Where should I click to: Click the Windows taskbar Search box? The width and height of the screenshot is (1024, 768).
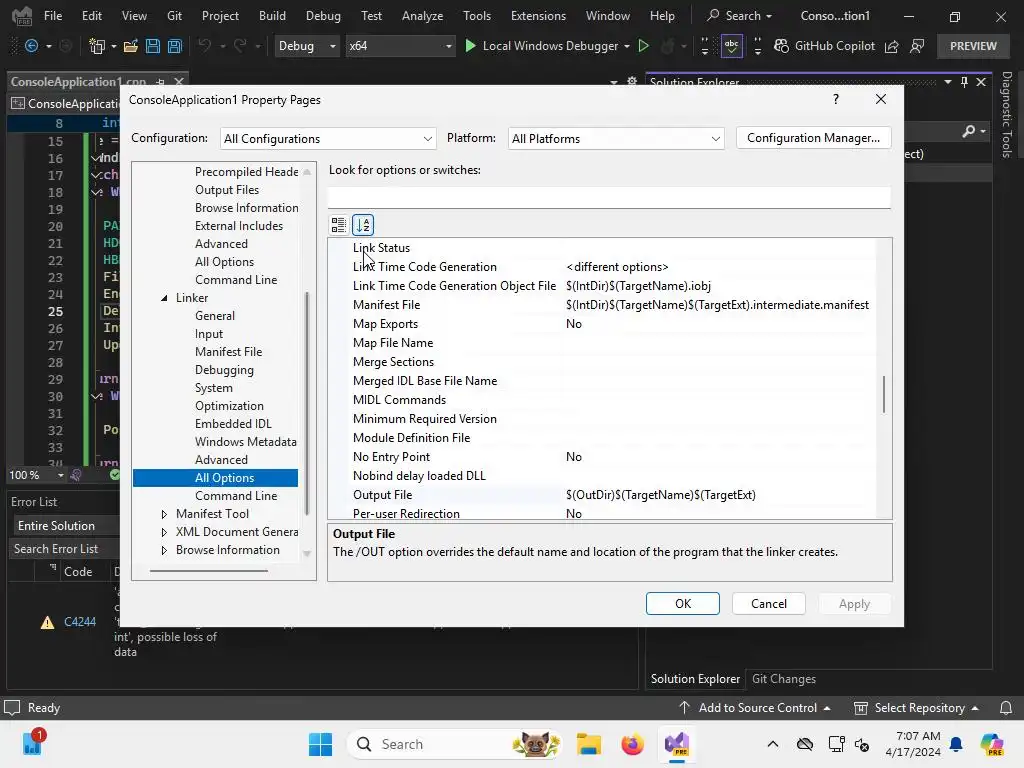pyautogui.click(x=455, y=744)
